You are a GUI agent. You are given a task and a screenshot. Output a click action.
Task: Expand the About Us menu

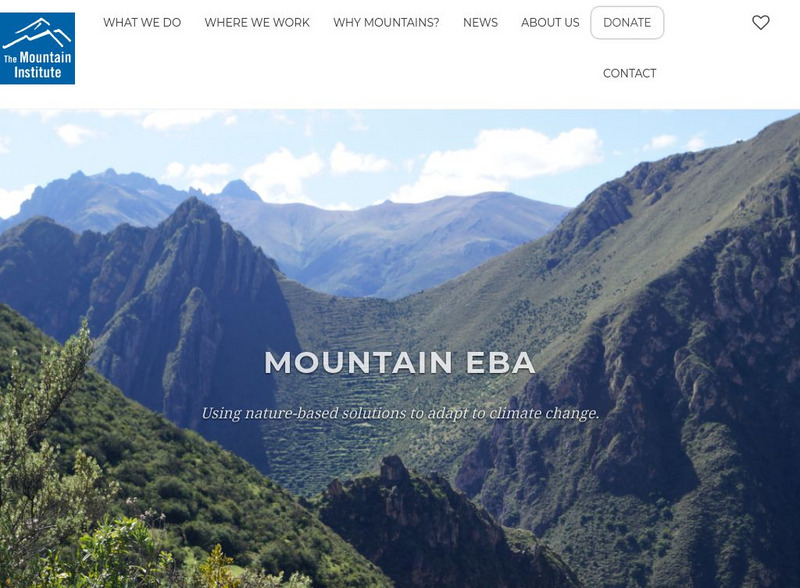tap(550, 22)
